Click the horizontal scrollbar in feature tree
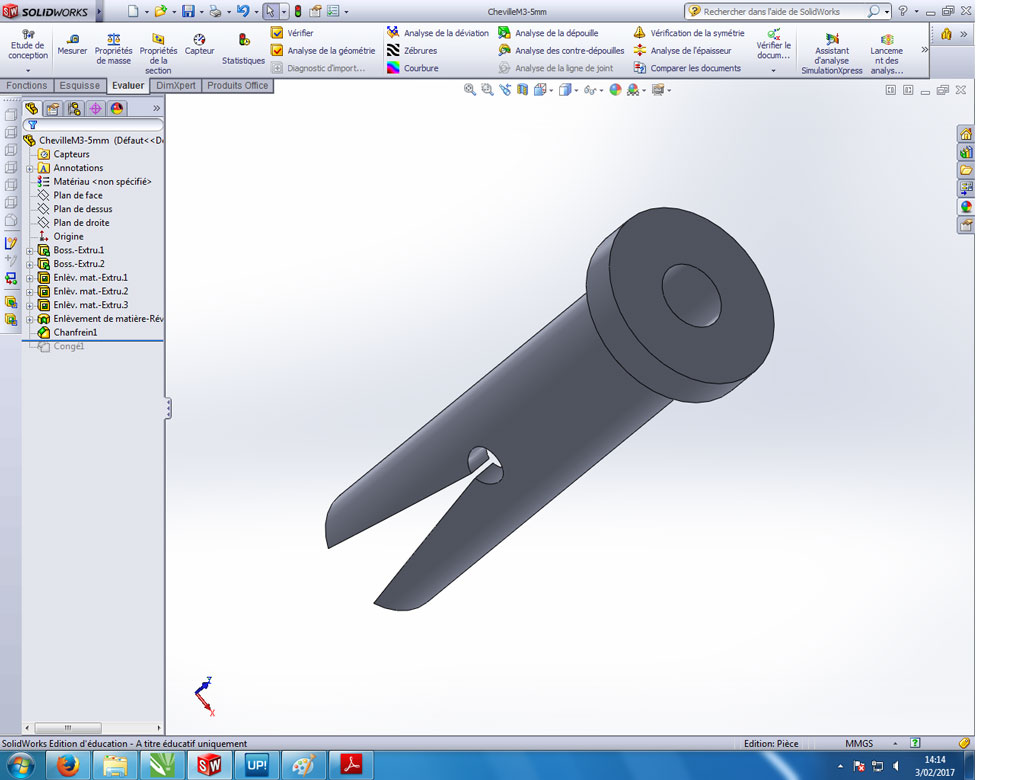 tap(68, 727)
